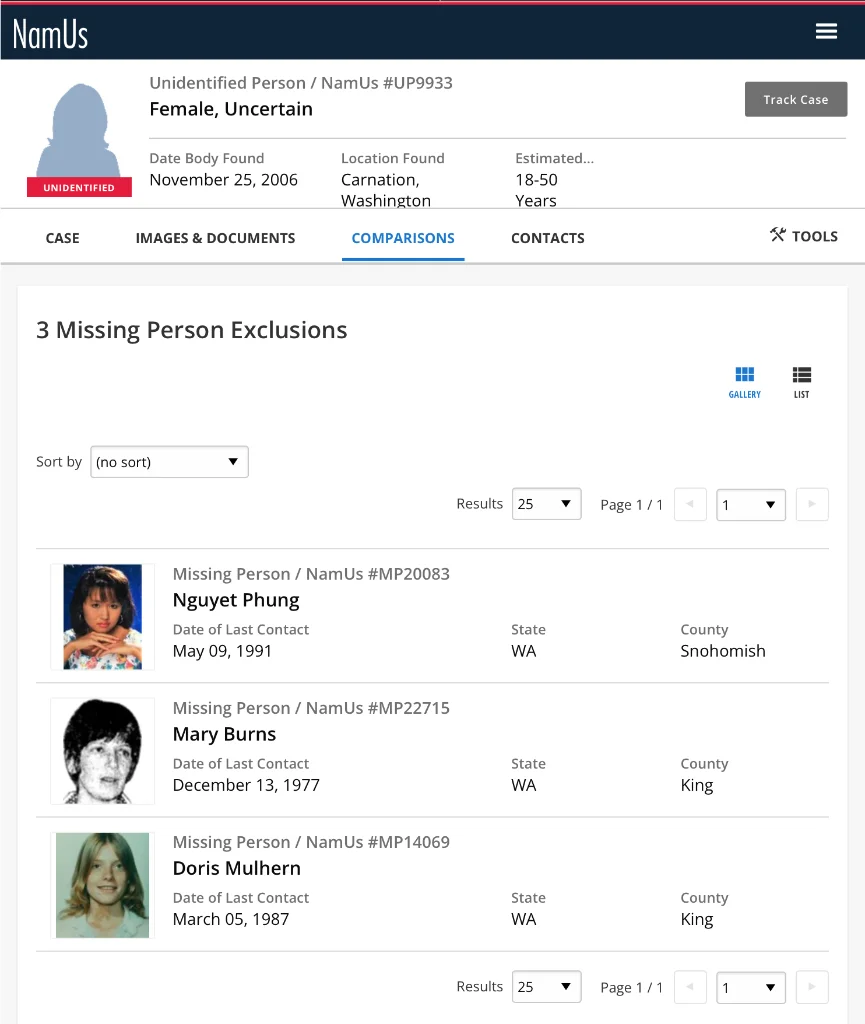Open the Images & Documents tab
Viewport: 865px width, 1024px height.
215,238
